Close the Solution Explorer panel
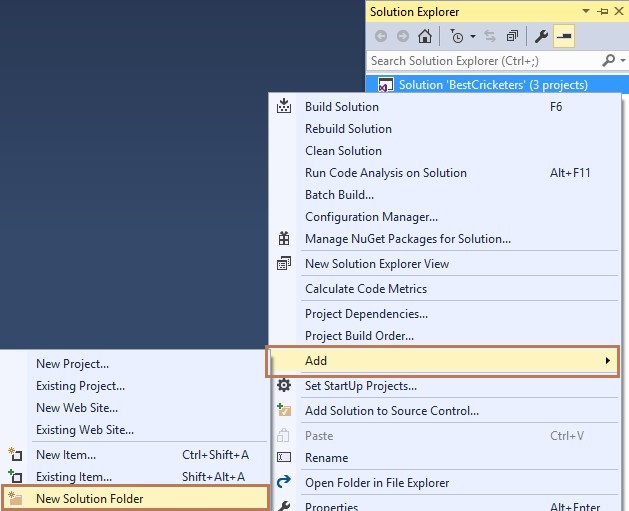 coord(619,11)
